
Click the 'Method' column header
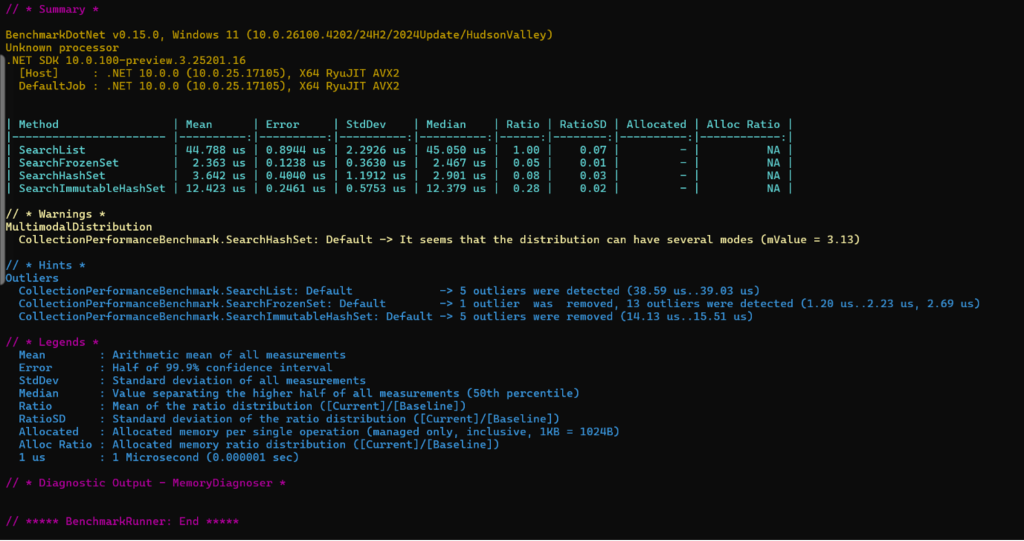point(39,124)
